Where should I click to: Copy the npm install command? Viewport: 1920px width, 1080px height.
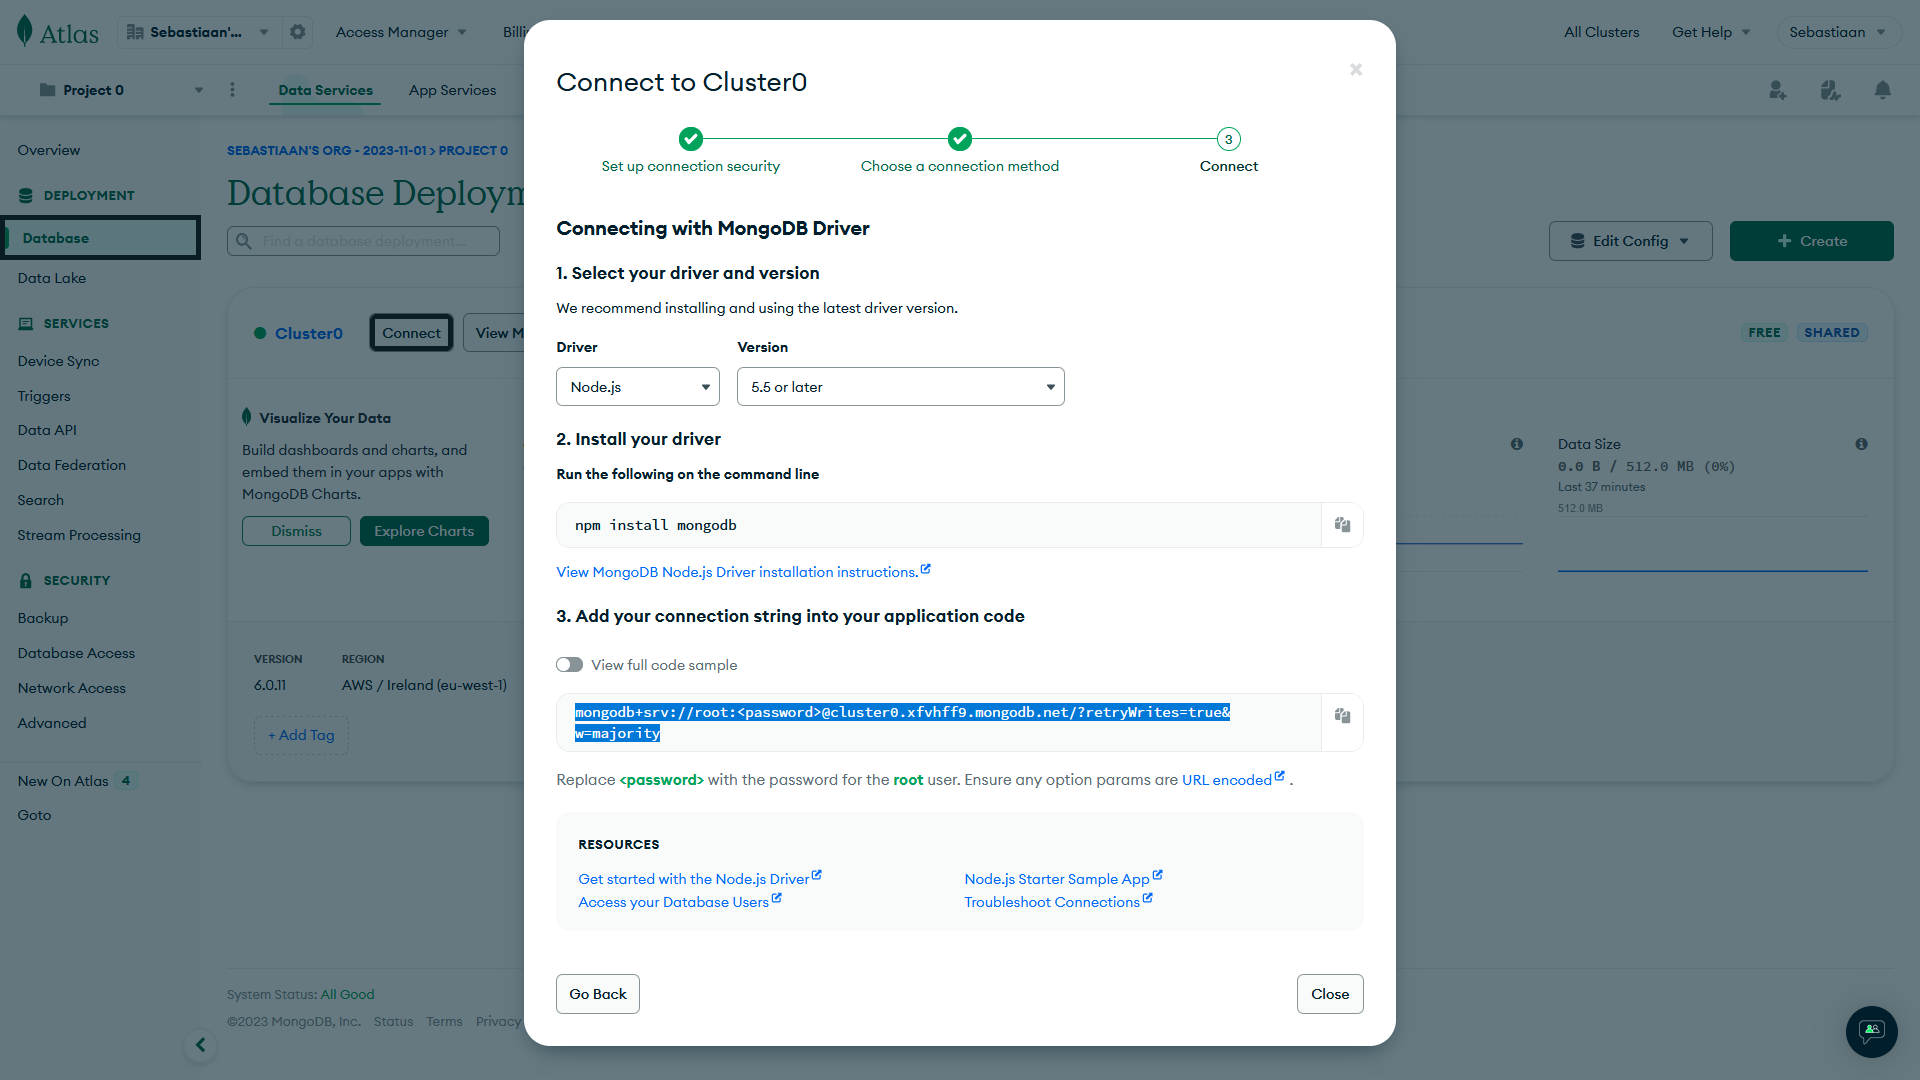pos(1342,524)
